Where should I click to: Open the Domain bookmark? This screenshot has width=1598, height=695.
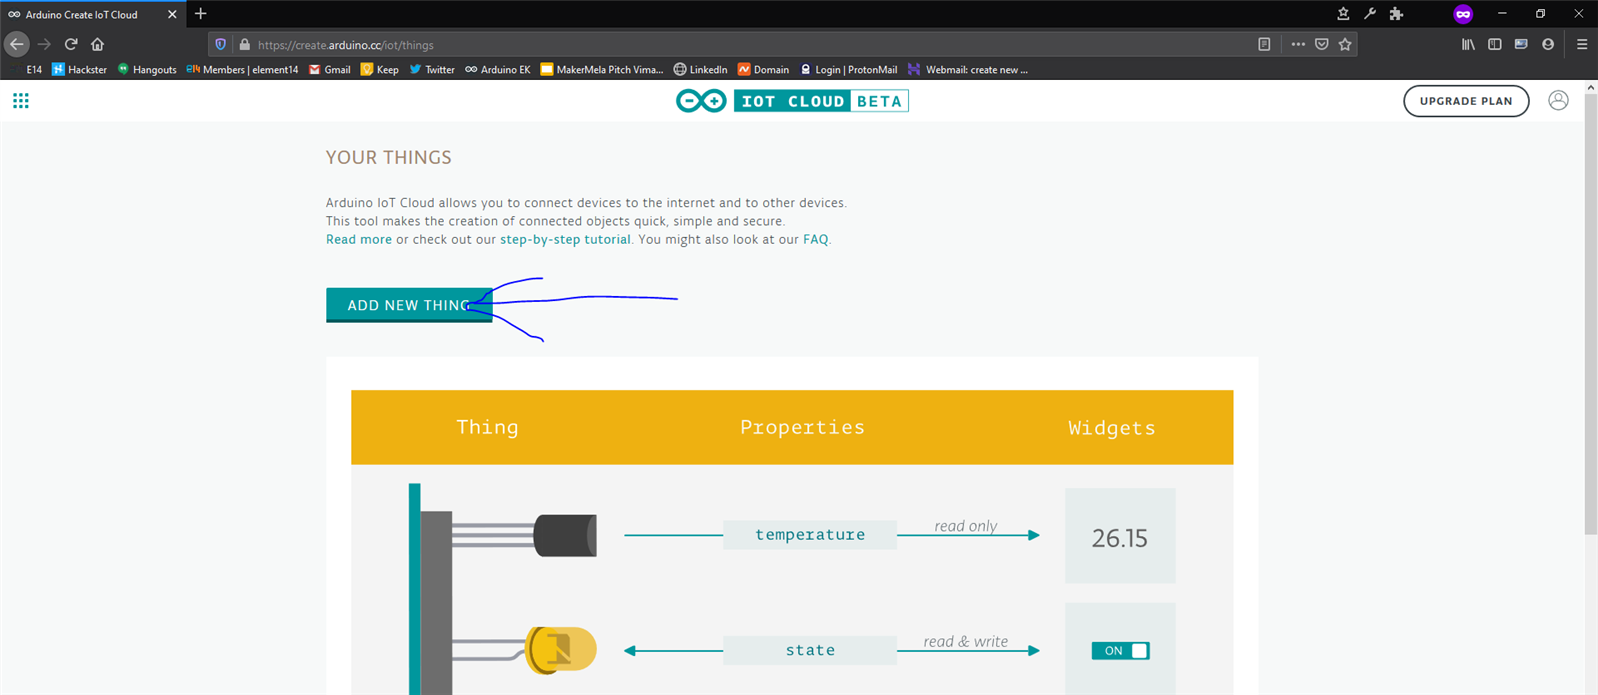(x=763, y=70)
